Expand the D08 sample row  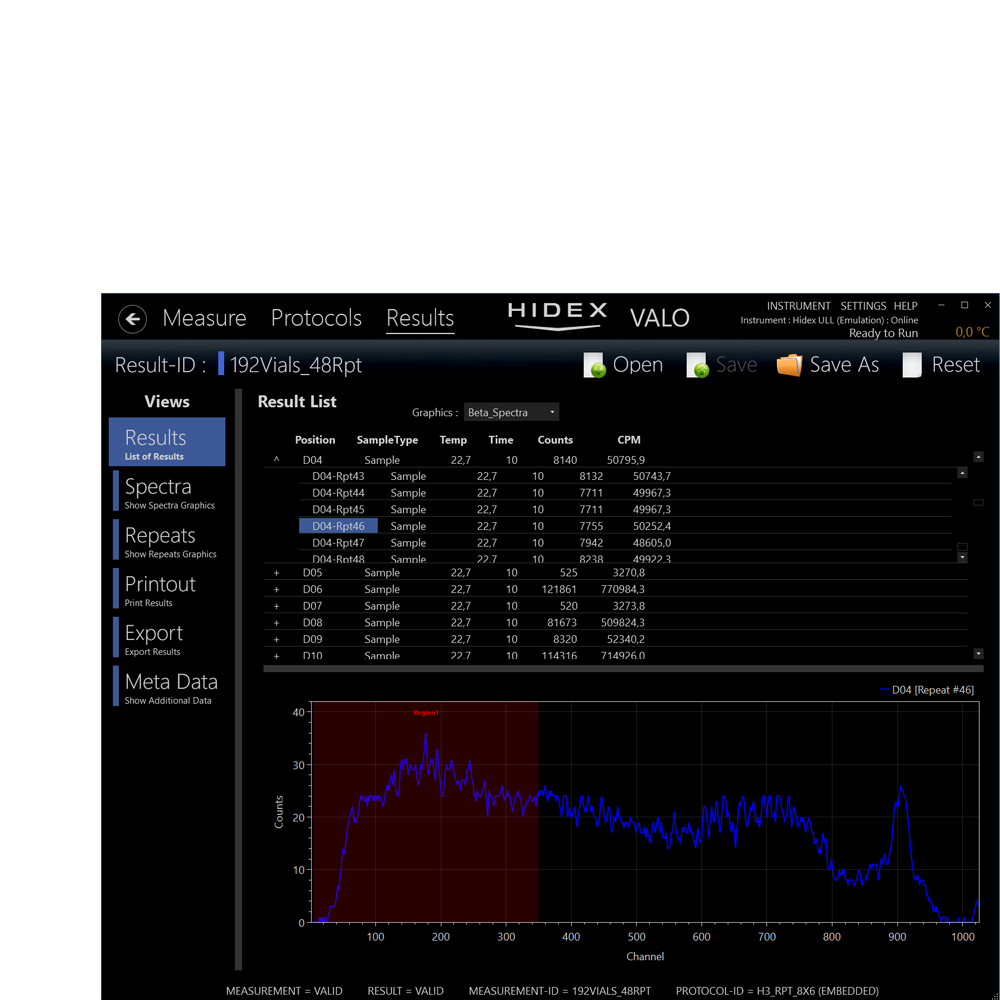click(275, 622)
